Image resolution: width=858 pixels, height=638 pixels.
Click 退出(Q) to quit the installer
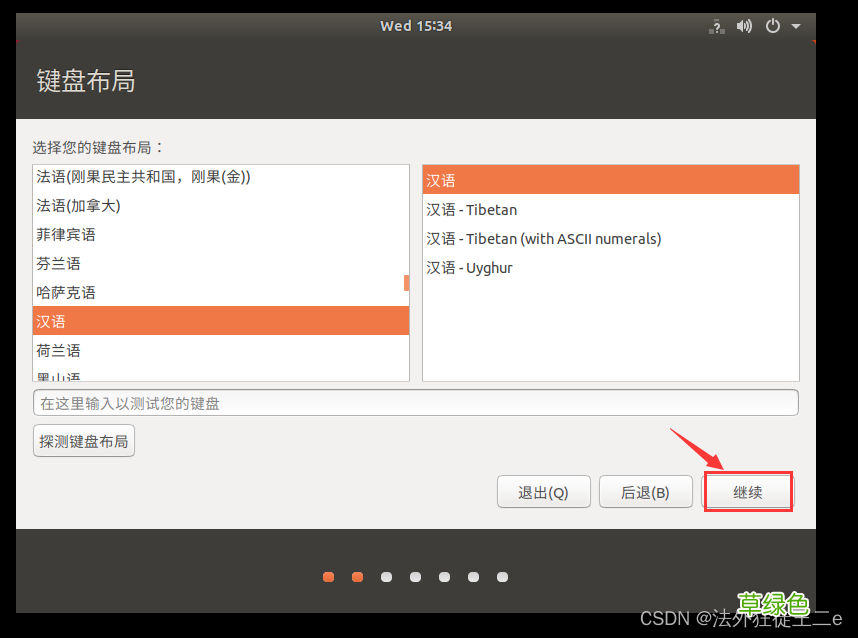pos(543,491)
